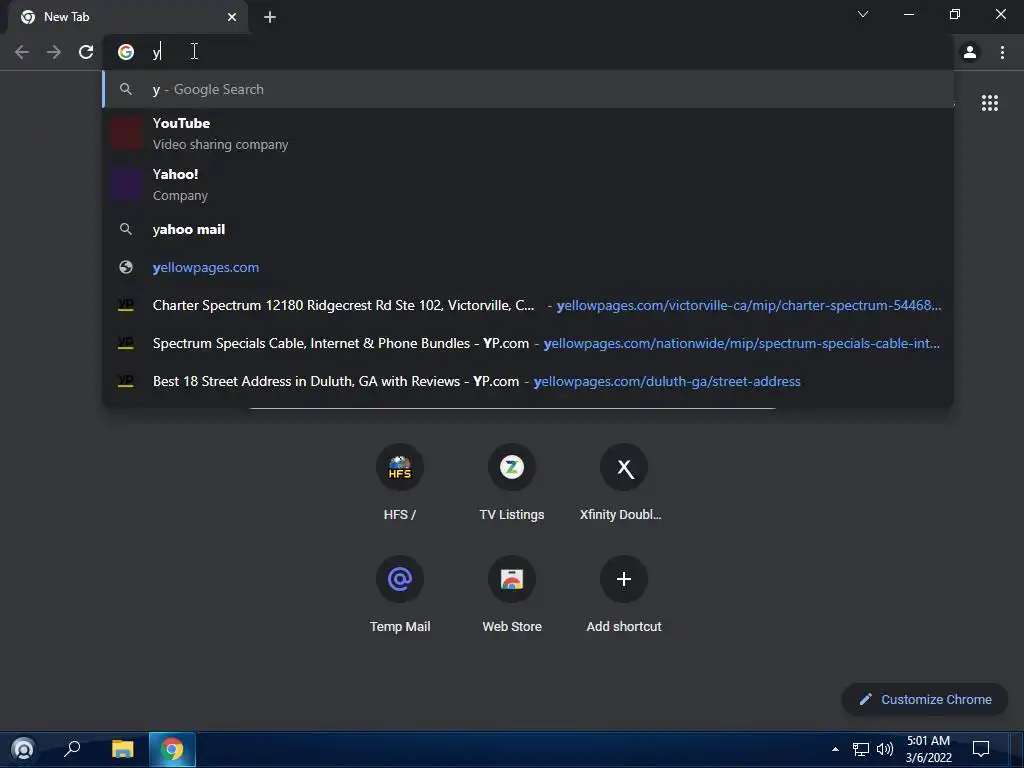1024x768 pixels.
Task: Select the New Tab tab
Action: (x=127, y=17)
